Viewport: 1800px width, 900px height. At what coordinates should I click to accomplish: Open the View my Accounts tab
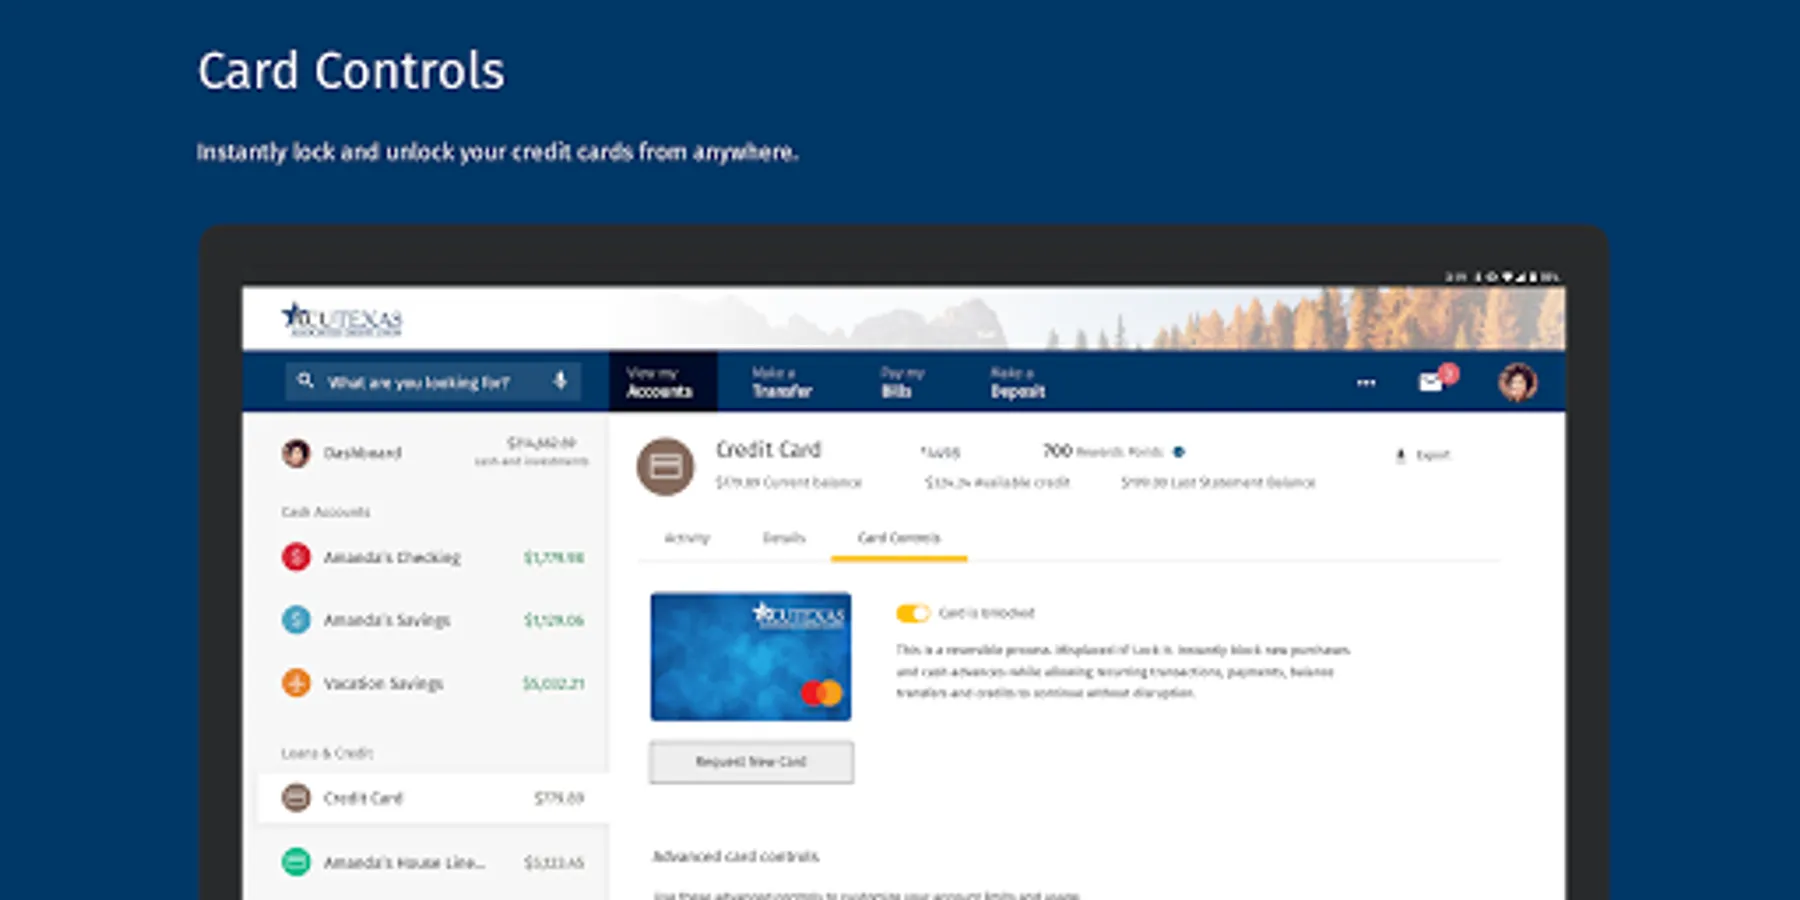point(663,382)
